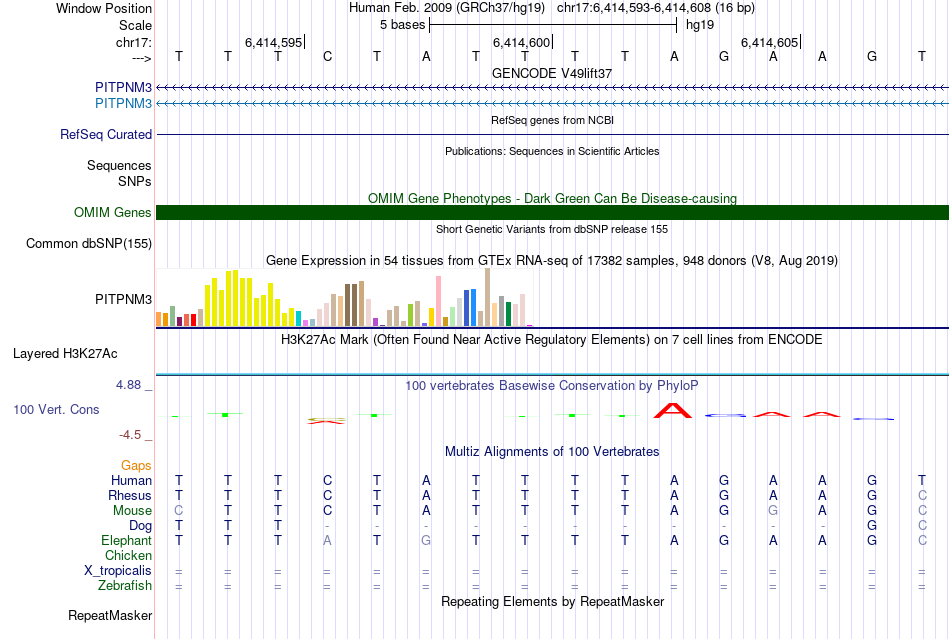Viewport: 950px width, 639px height.
Task: Select the RefSeq Curated track label
Action: pyautogui.click(x=105, y=134)
